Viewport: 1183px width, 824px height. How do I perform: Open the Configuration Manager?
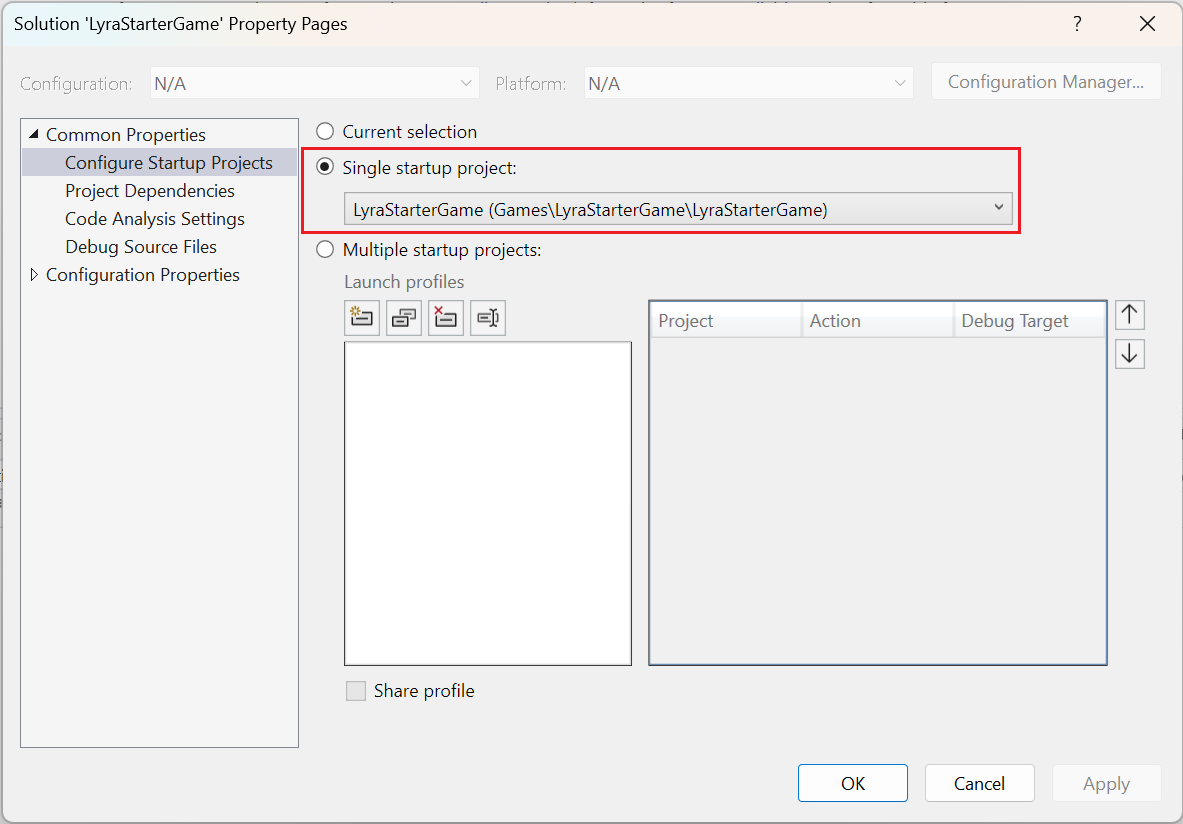[1045, 81]
